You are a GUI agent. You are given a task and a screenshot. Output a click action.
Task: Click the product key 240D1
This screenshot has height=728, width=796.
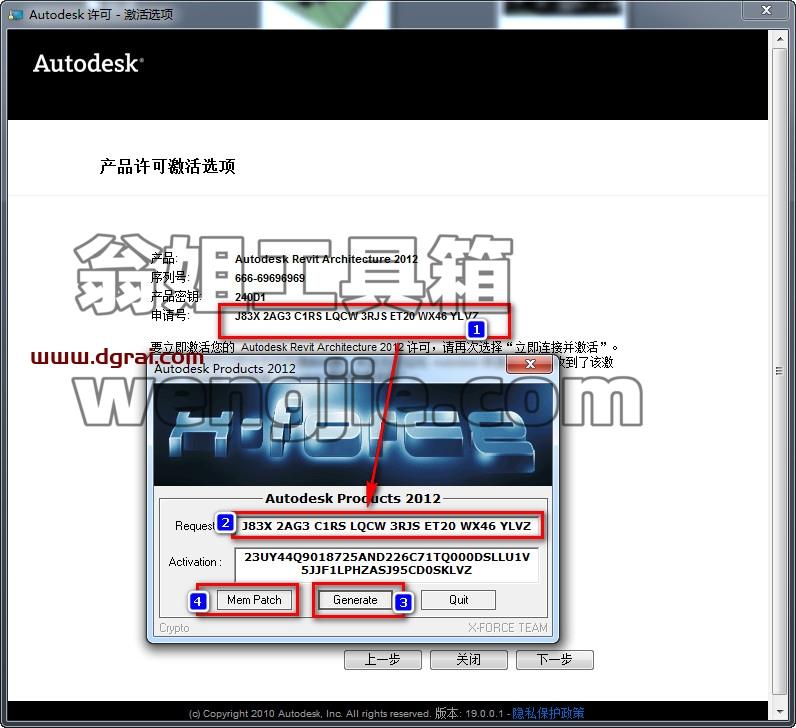pos(250,297)
